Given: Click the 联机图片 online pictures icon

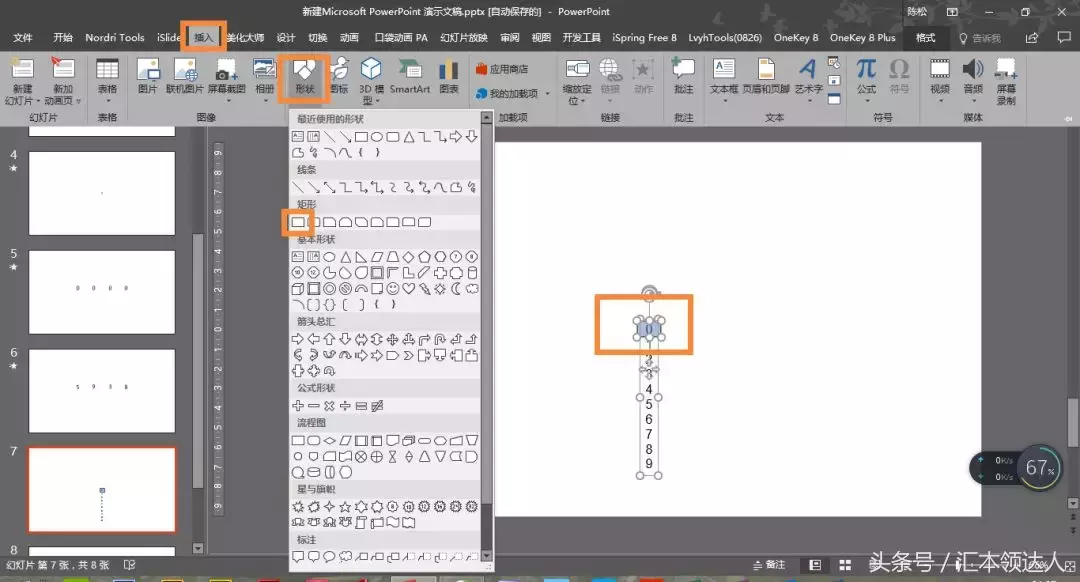Looking at the screenshot, I should pos(185,76).
